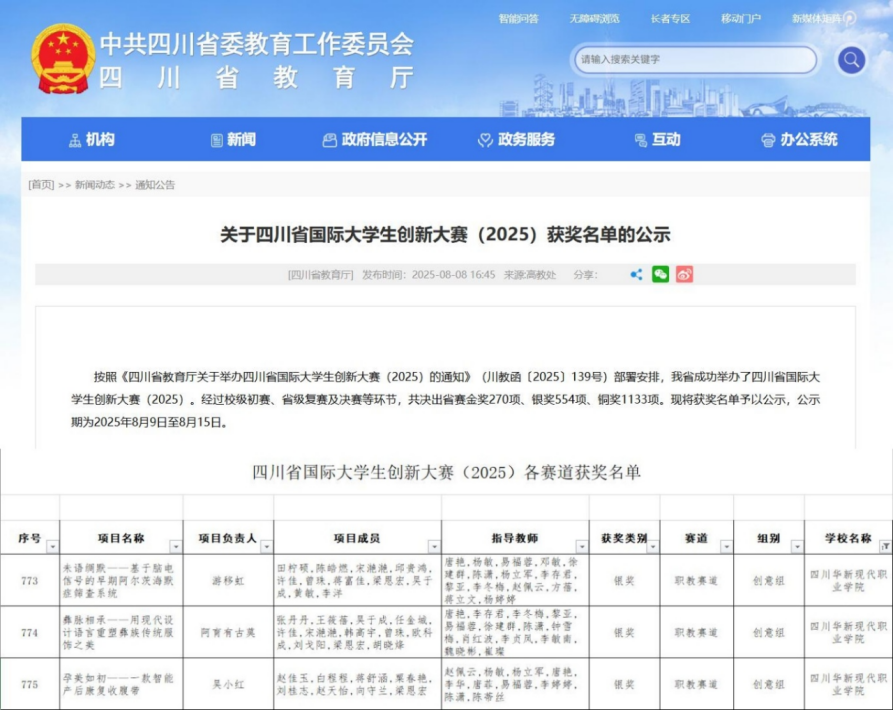The width and height of the screenshot is (893, 710).
Task: Click 首页 in the breadcrumb
Action: coord(41,185)
